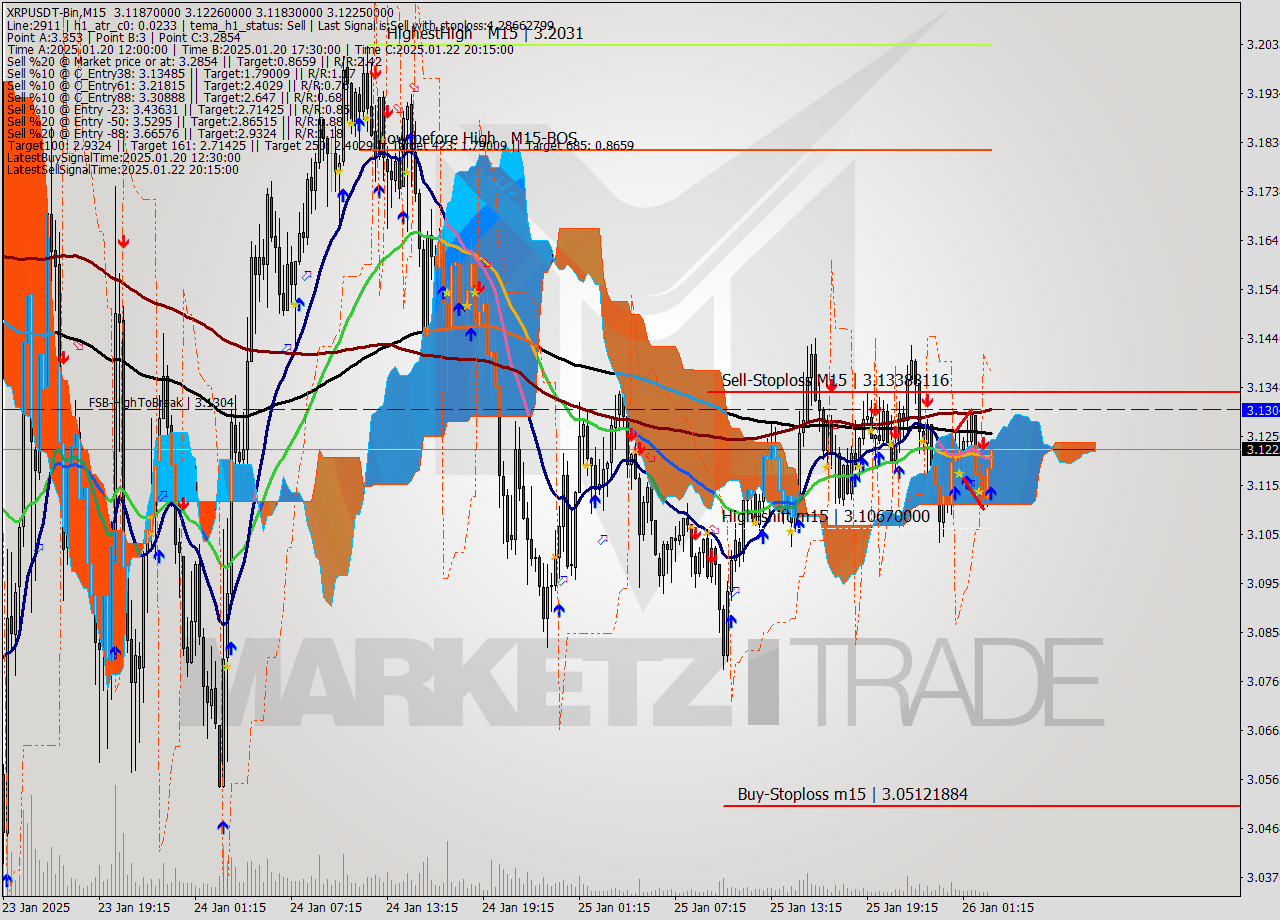Select the red Buy-Stoploss horizontal line
Image resolution: width=1280 pixels, height=920 pixels.
pos(981,805)
